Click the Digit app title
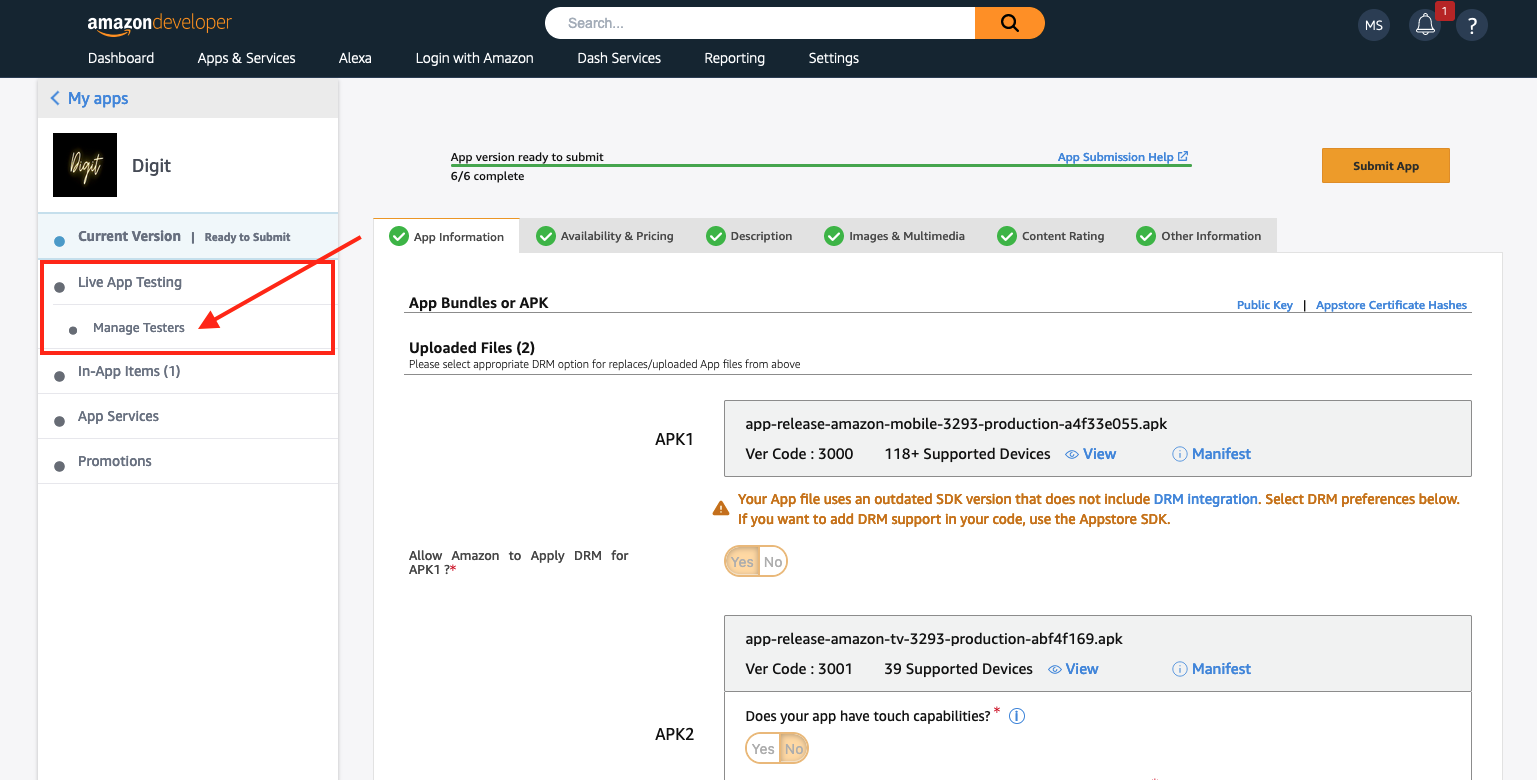 (x=151, y=166)
